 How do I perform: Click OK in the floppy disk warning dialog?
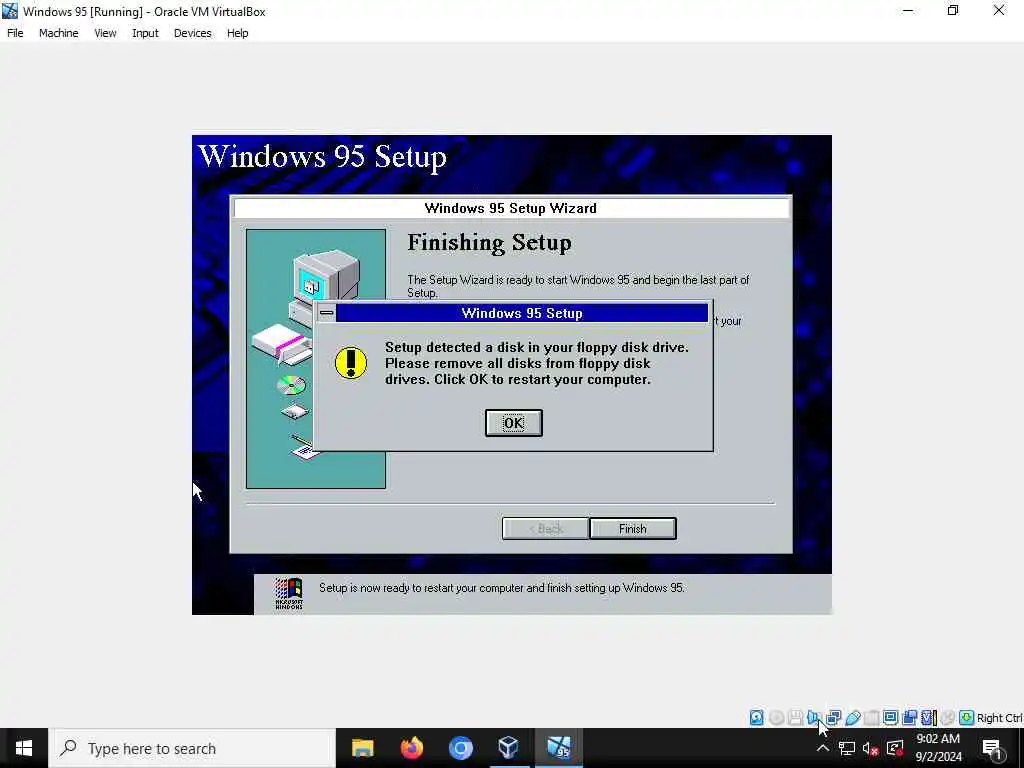513,423
